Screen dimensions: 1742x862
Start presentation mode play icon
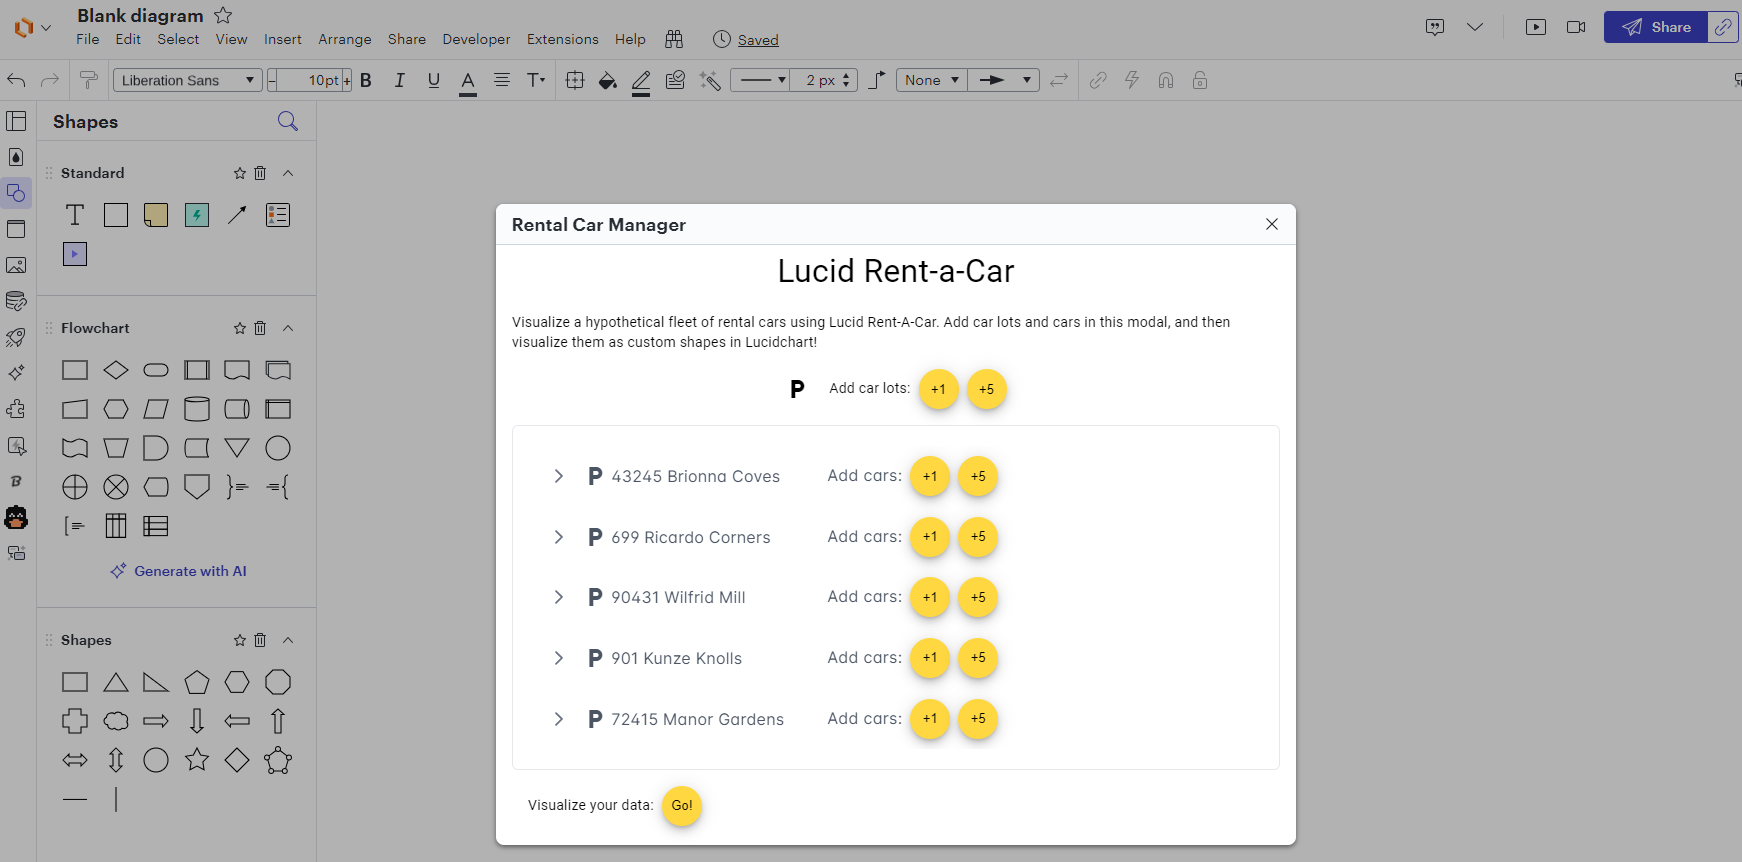point(1536,27)
